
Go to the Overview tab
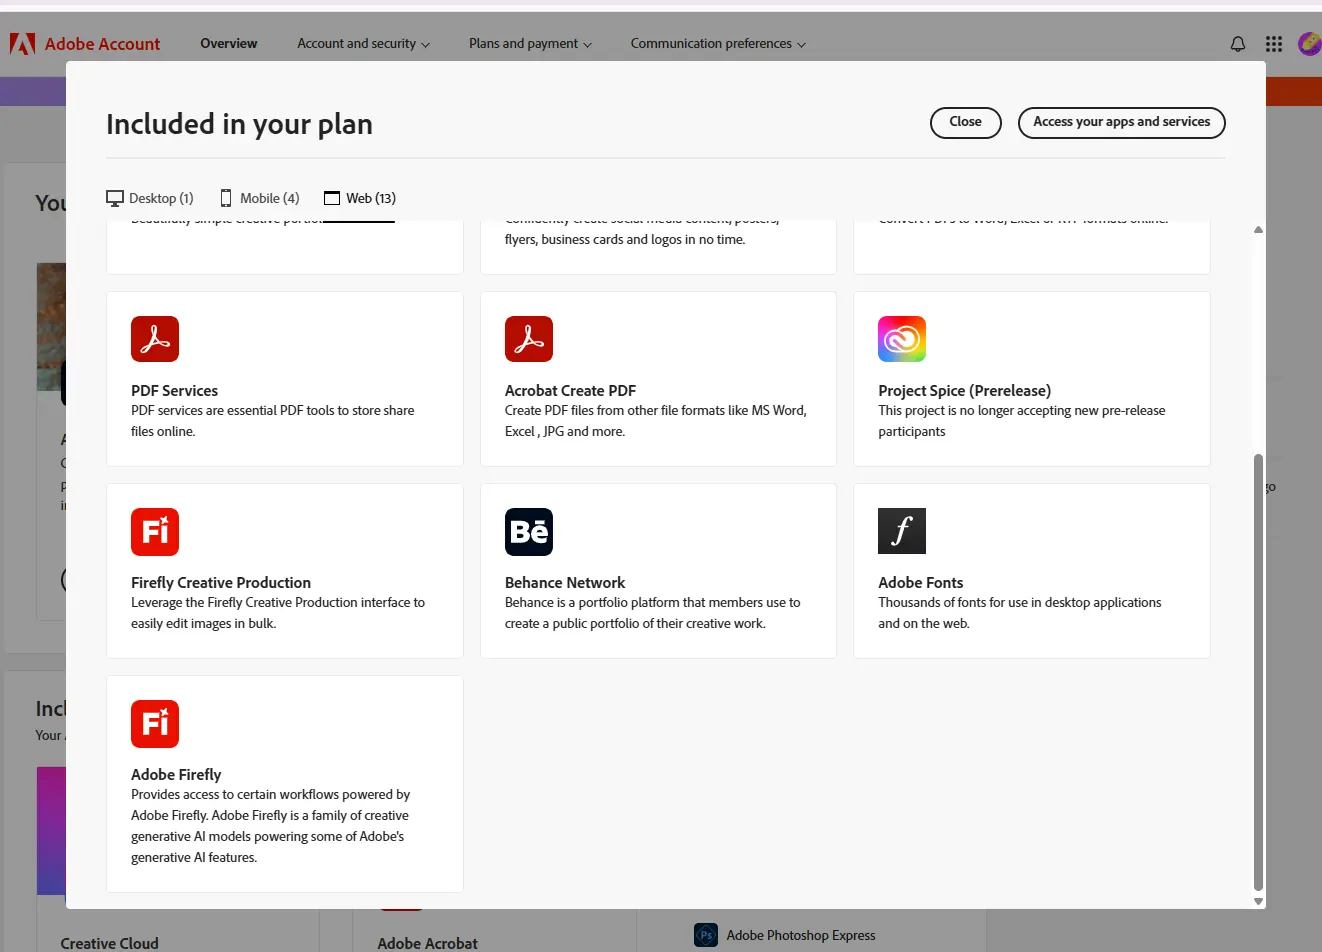click(x=229, y=44)
